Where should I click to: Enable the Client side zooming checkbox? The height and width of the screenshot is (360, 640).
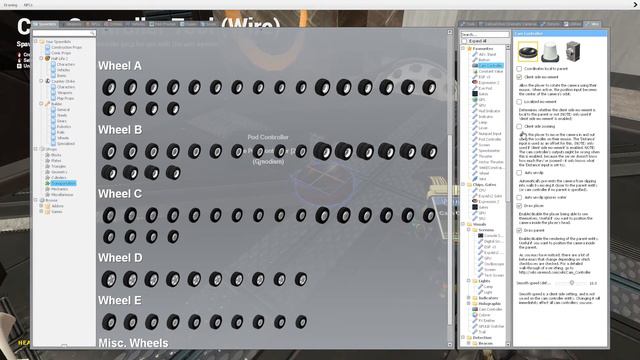(519, 127)
